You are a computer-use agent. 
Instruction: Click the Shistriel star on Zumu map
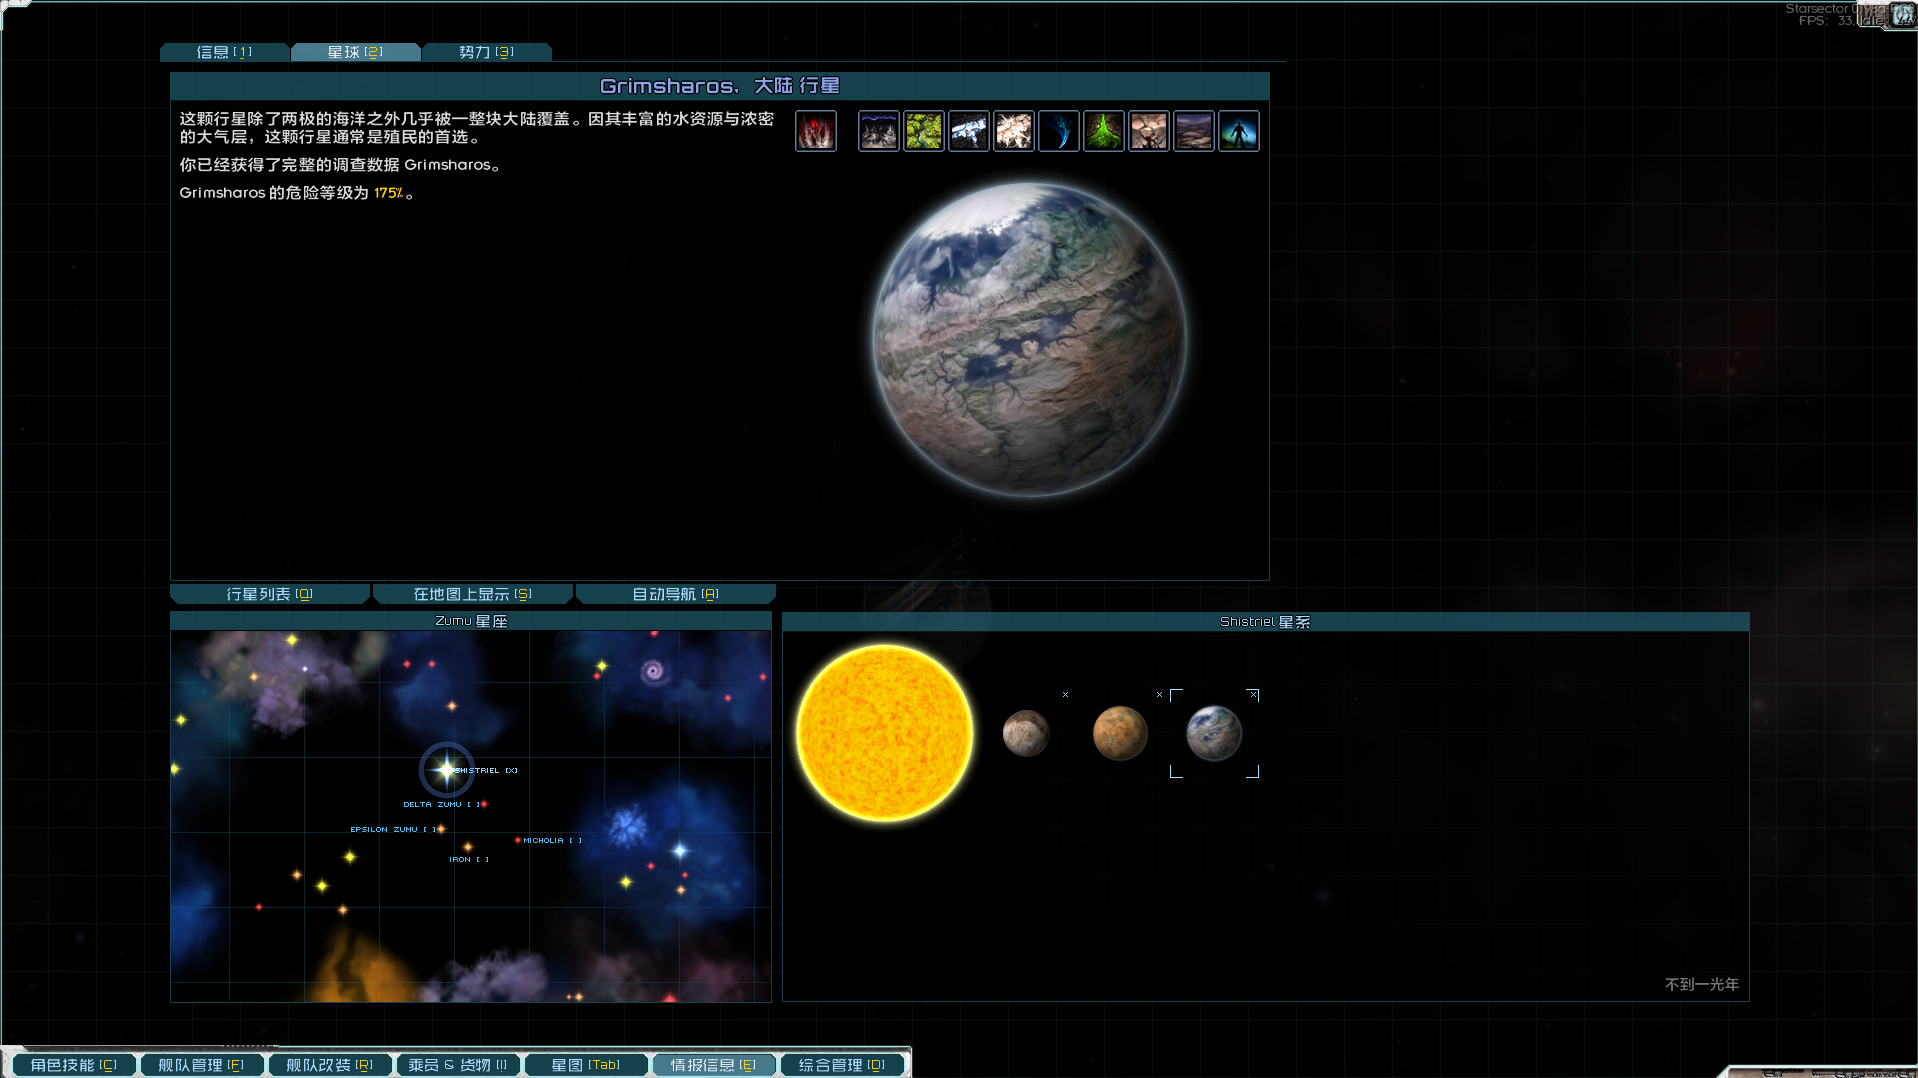[x=446, y=769]
